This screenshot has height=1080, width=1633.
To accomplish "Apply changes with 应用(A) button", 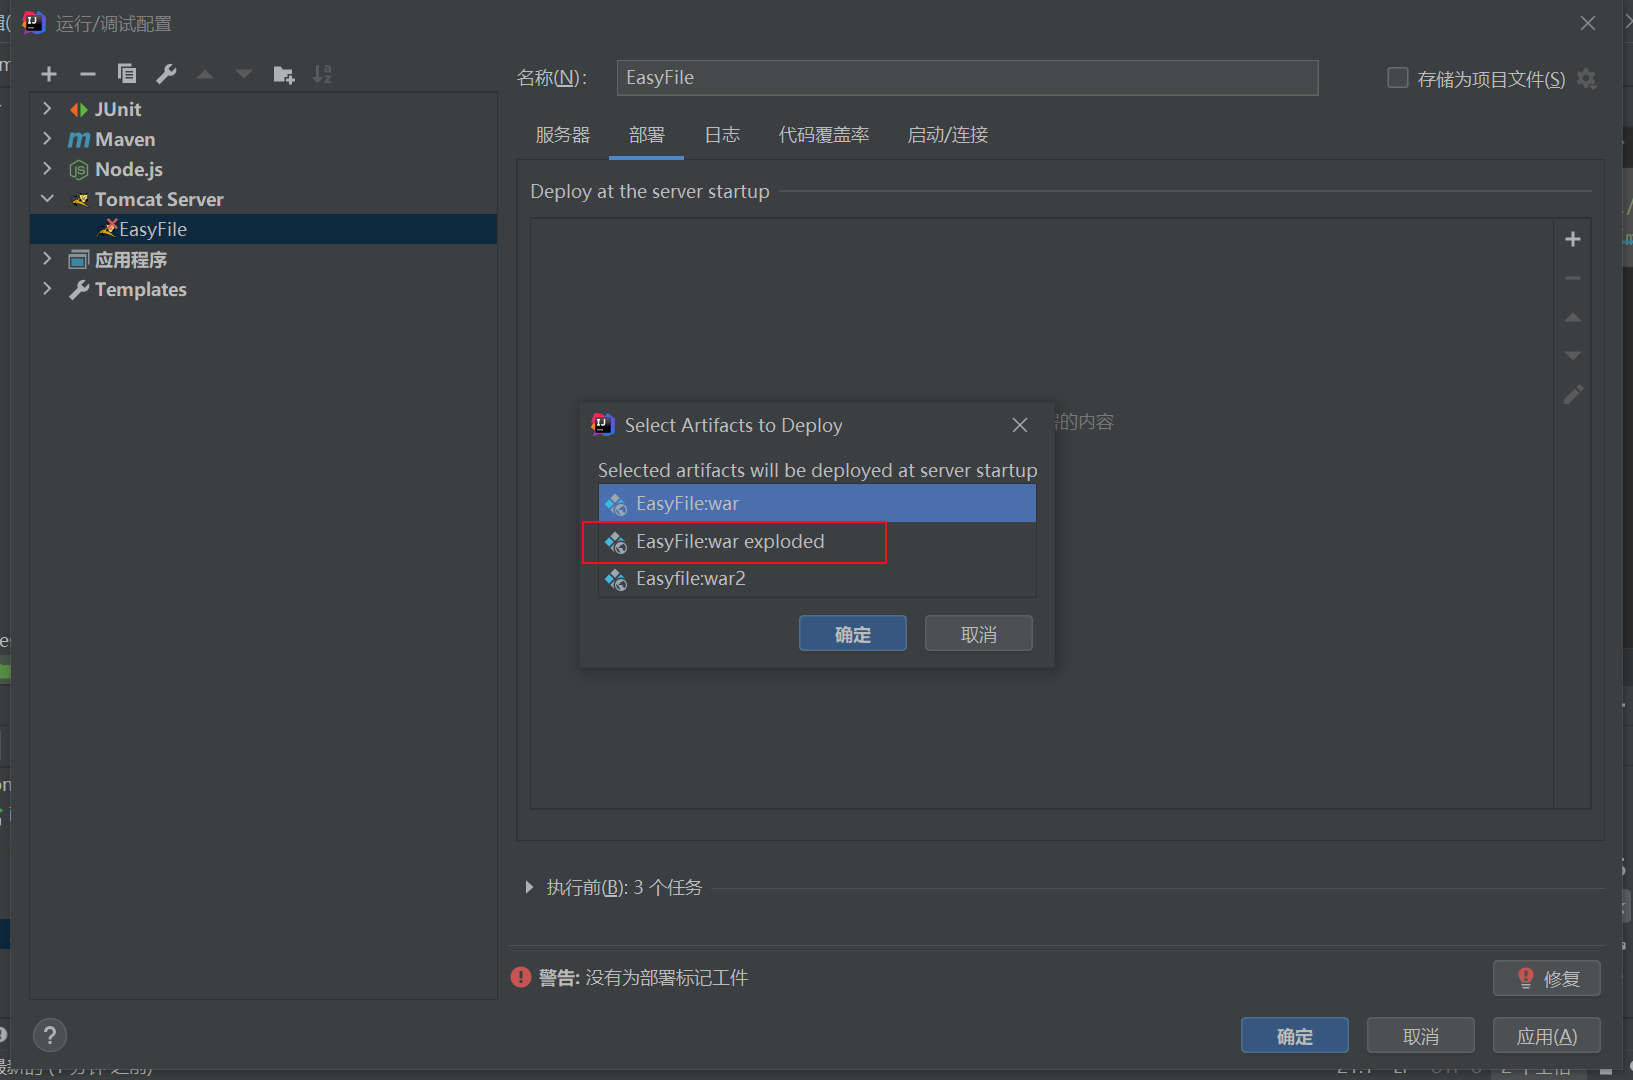I will coord(1547,1036).
